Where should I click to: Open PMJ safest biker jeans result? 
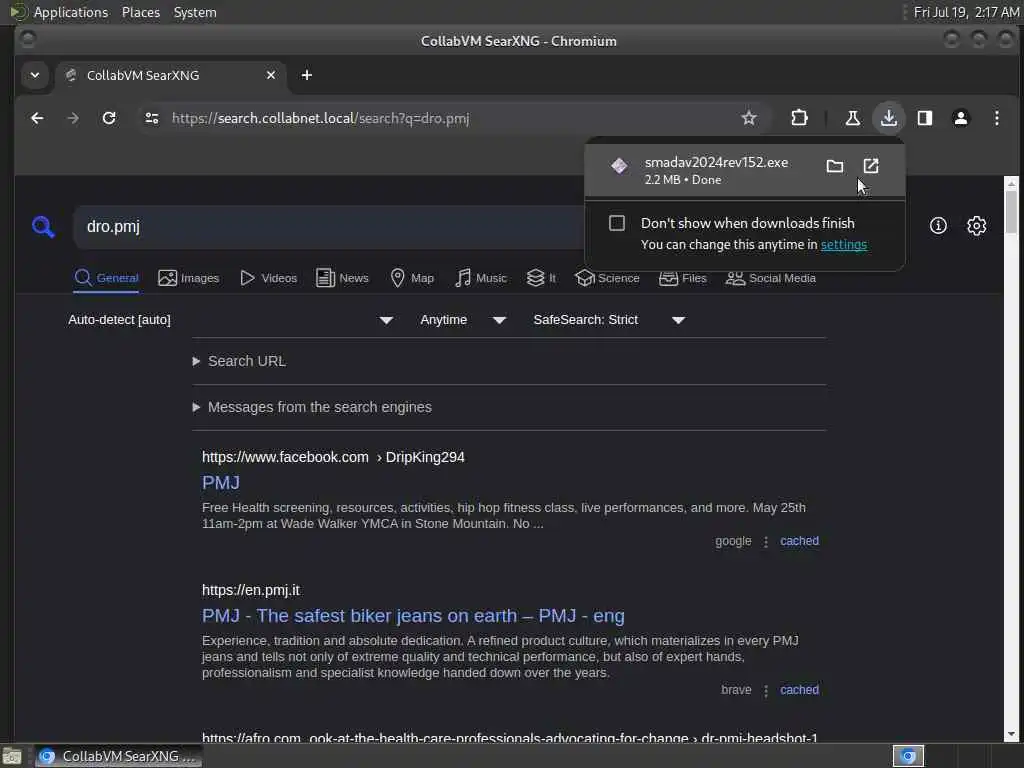coord(413,616)
